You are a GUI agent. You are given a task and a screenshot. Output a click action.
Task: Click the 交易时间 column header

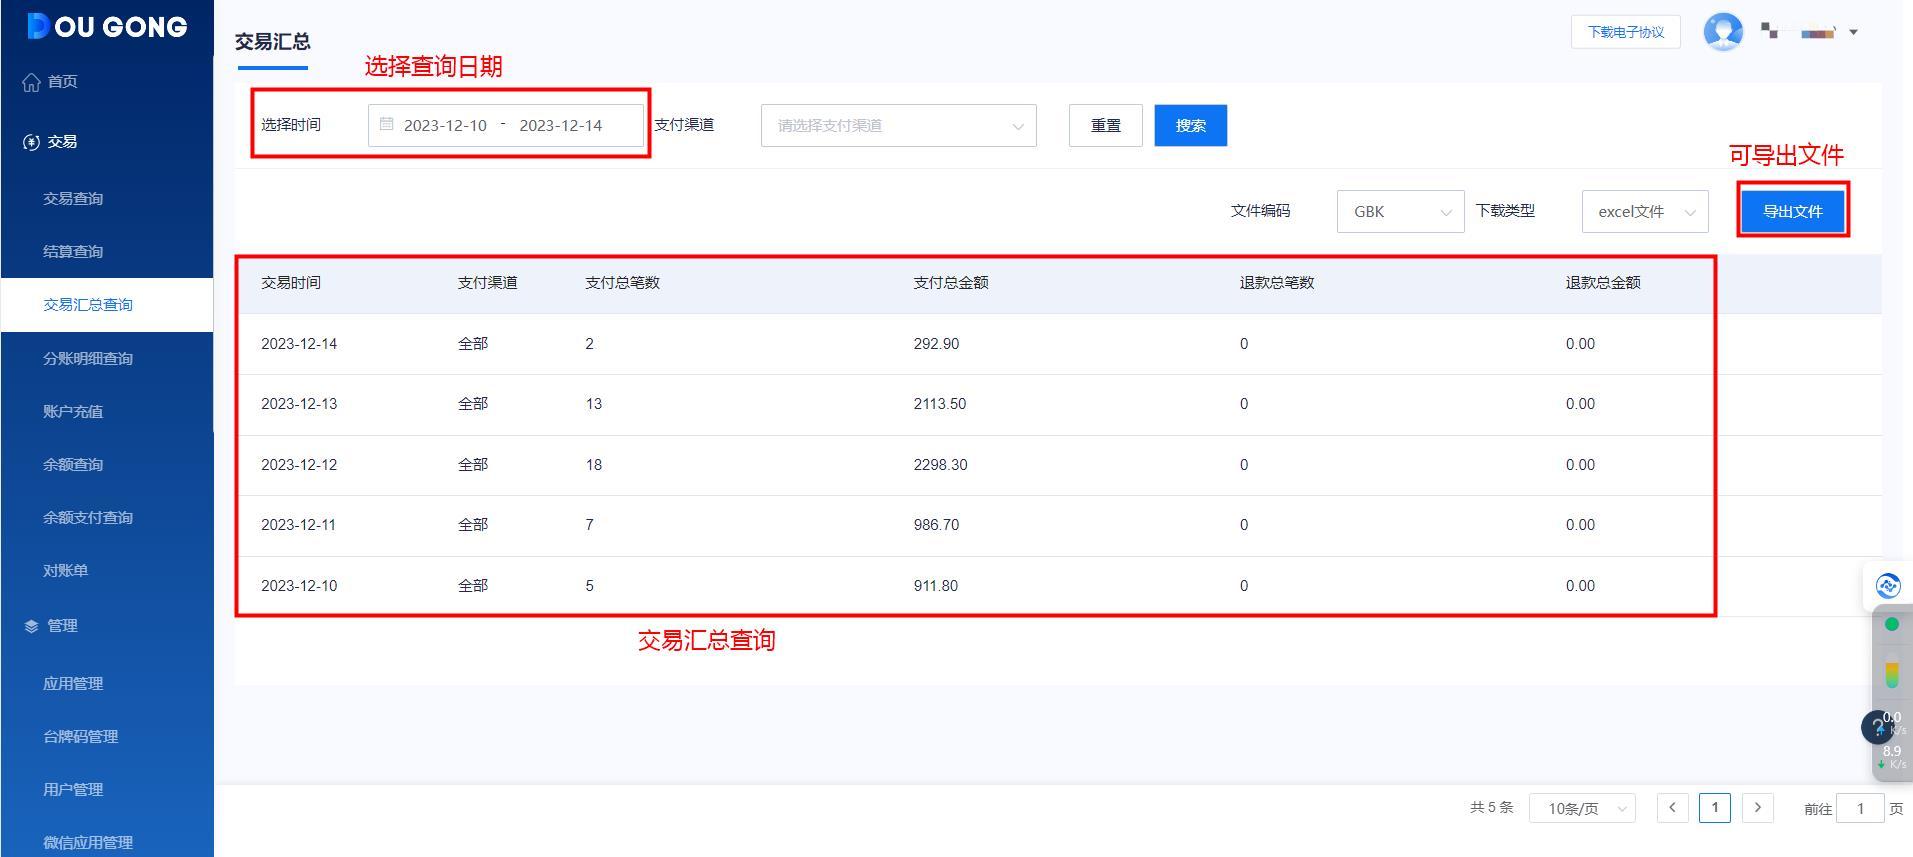point(291,283)
